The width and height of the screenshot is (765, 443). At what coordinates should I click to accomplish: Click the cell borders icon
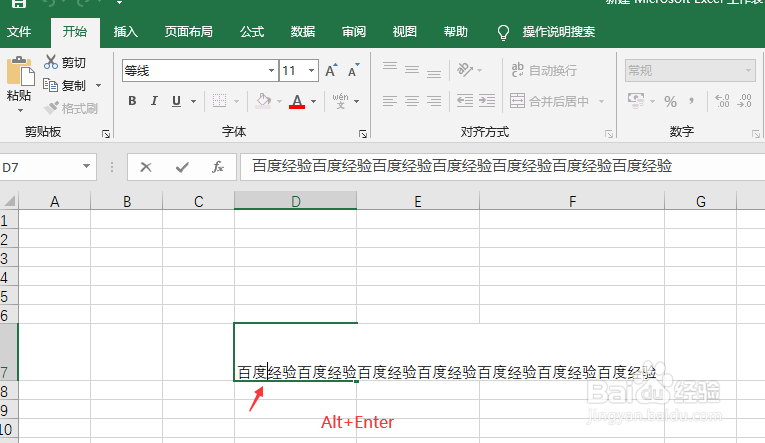[x=220, y=101]
